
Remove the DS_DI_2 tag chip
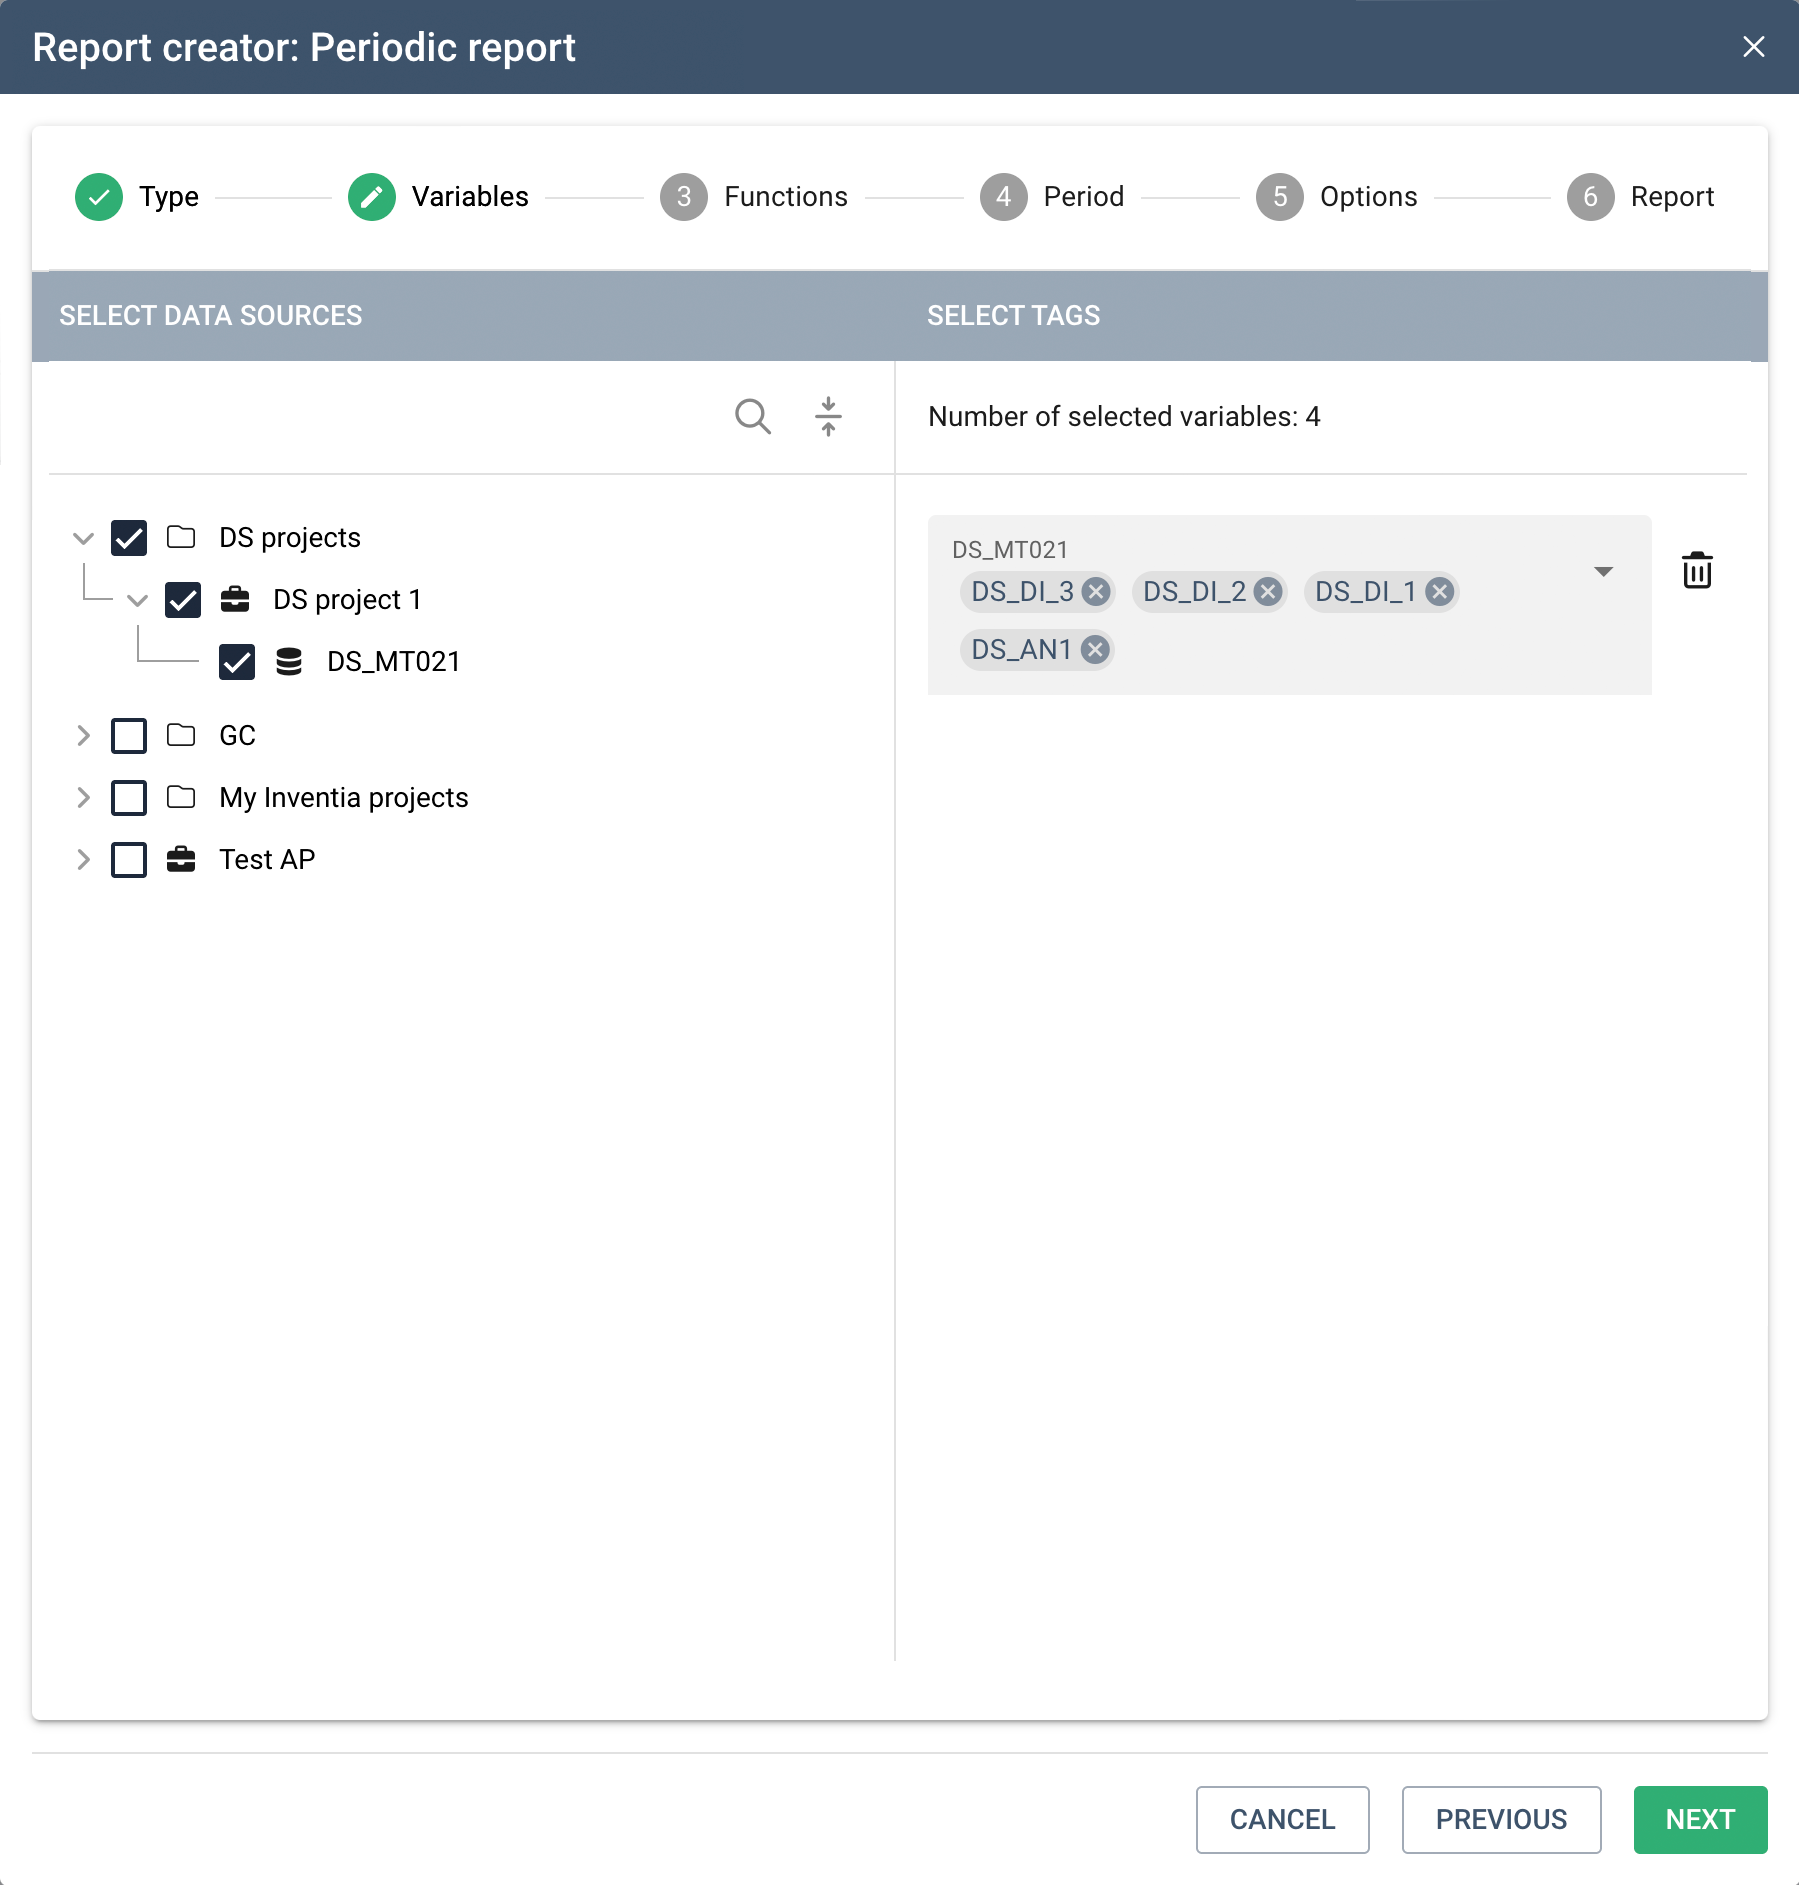point(1268,592)
